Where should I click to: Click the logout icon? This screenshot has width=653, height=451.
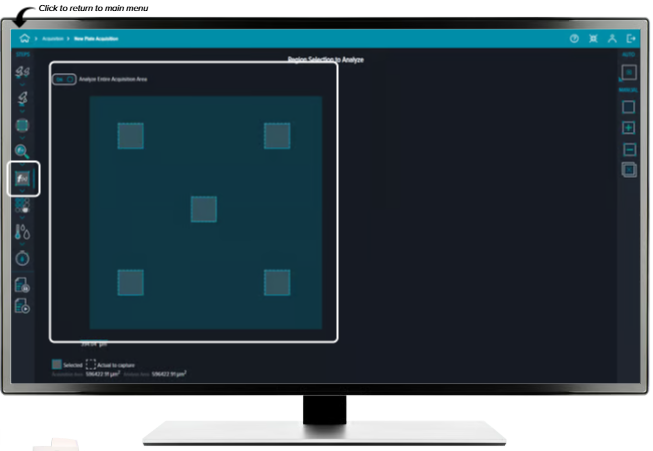(x=631, y=39)
